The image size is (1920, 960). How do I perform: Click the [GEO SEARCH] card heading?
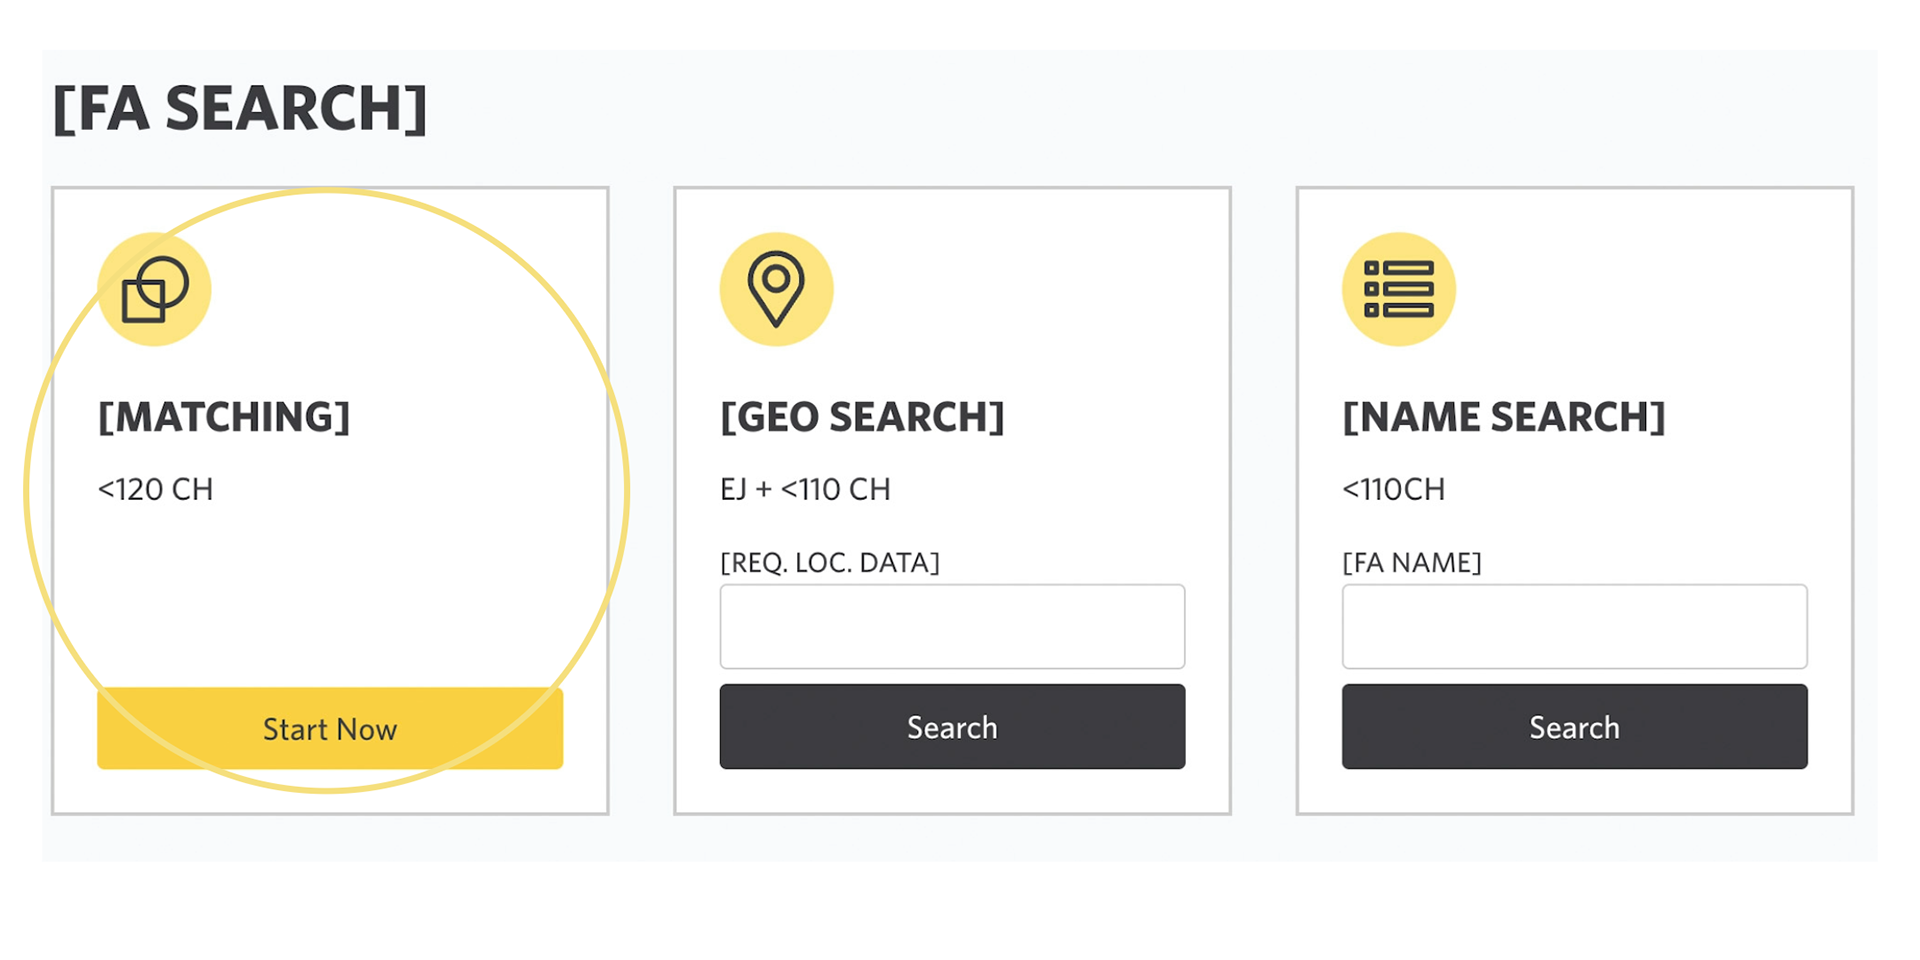coord(862,417)
